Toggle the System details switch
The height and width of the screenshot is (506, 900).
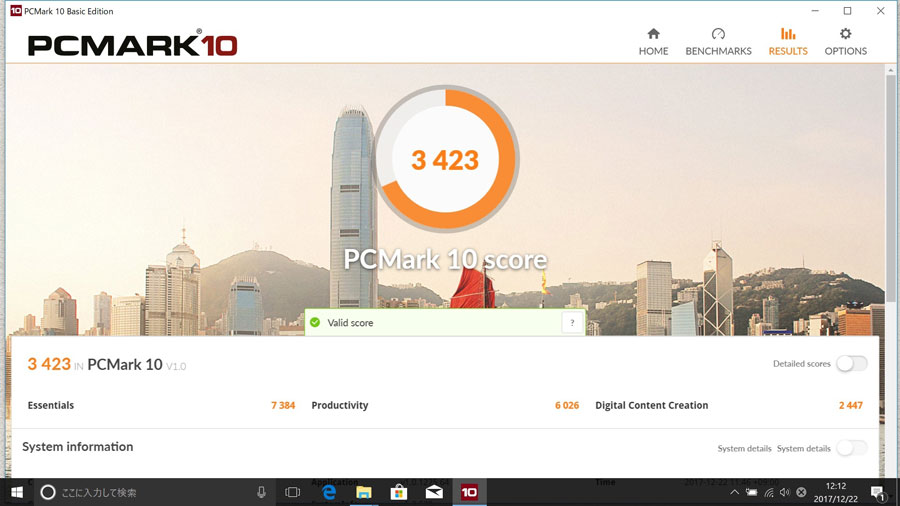(852, 447)
